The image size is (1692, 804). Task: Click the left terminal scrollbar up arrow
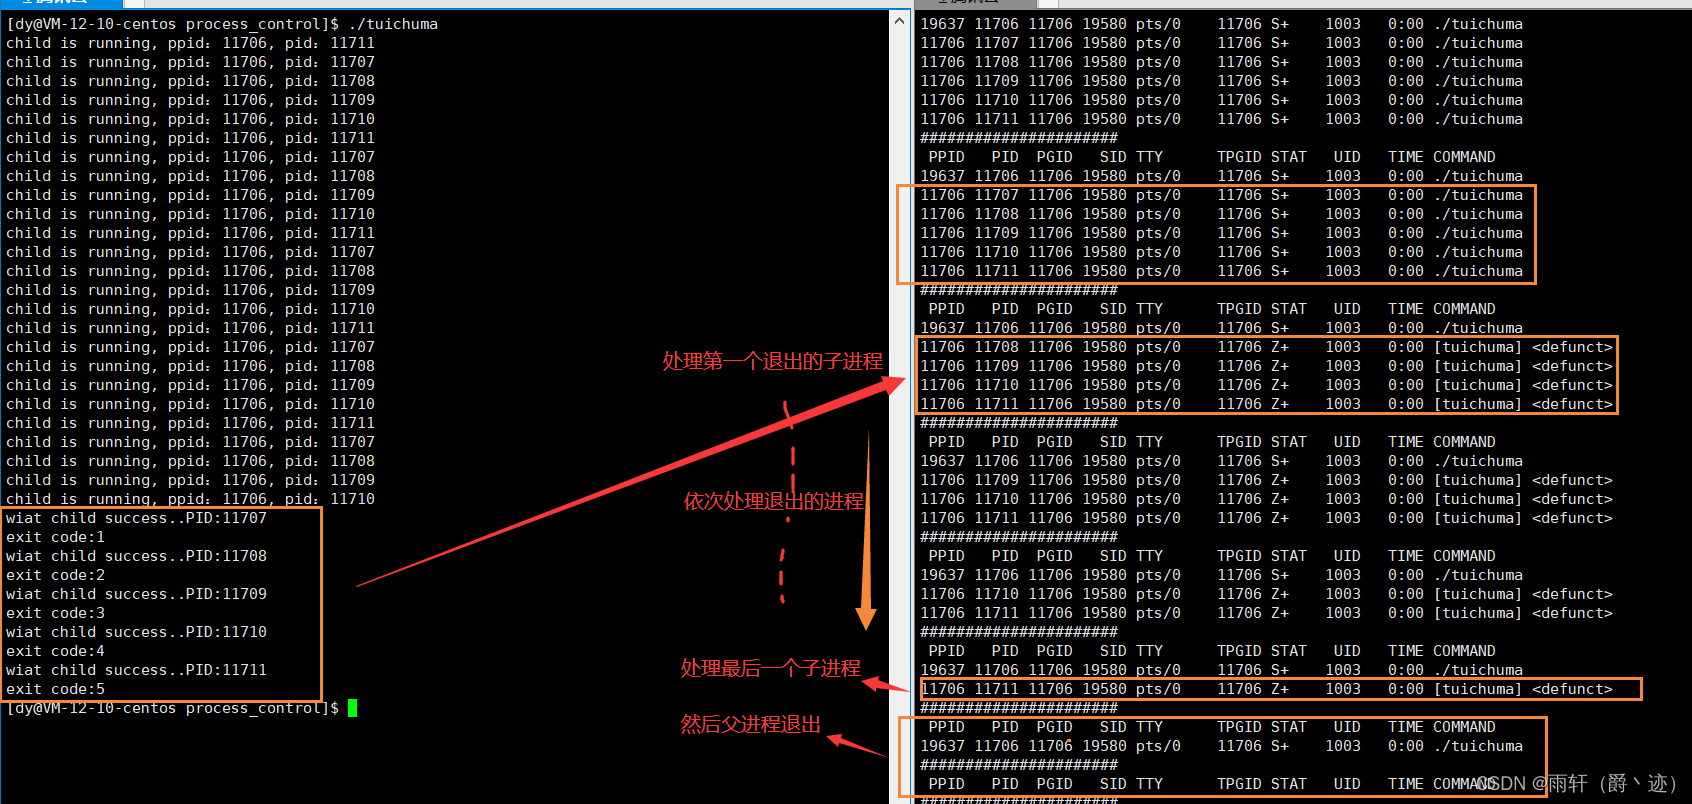click(x=899, y=20)
